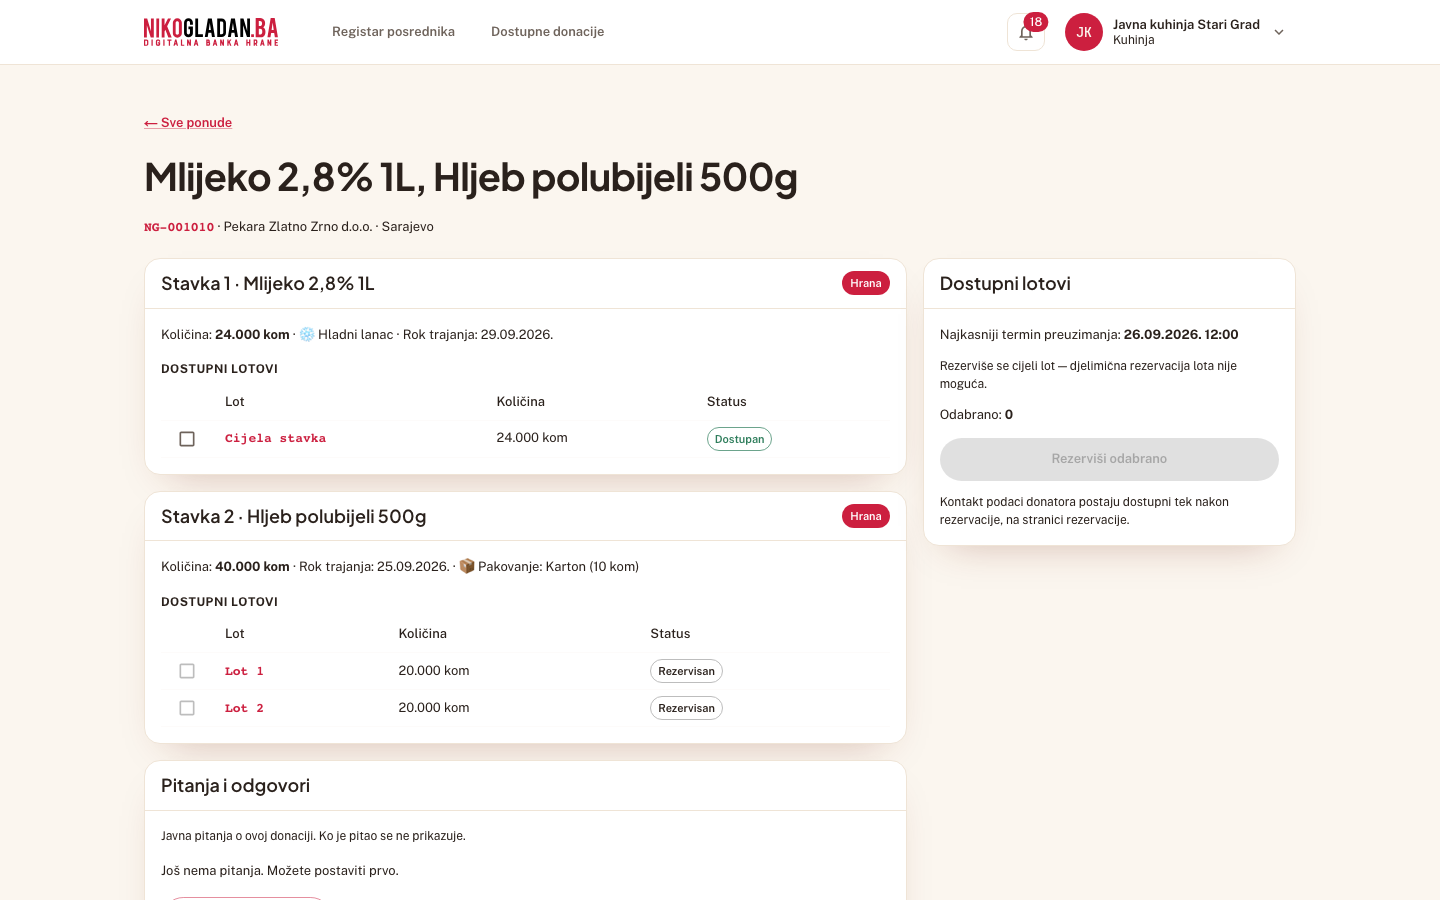Image resolution: width=1440 pixels, height=900 pixels.
Task: Click the Hrana tag on Stavka 1
Action: point(866,283)
